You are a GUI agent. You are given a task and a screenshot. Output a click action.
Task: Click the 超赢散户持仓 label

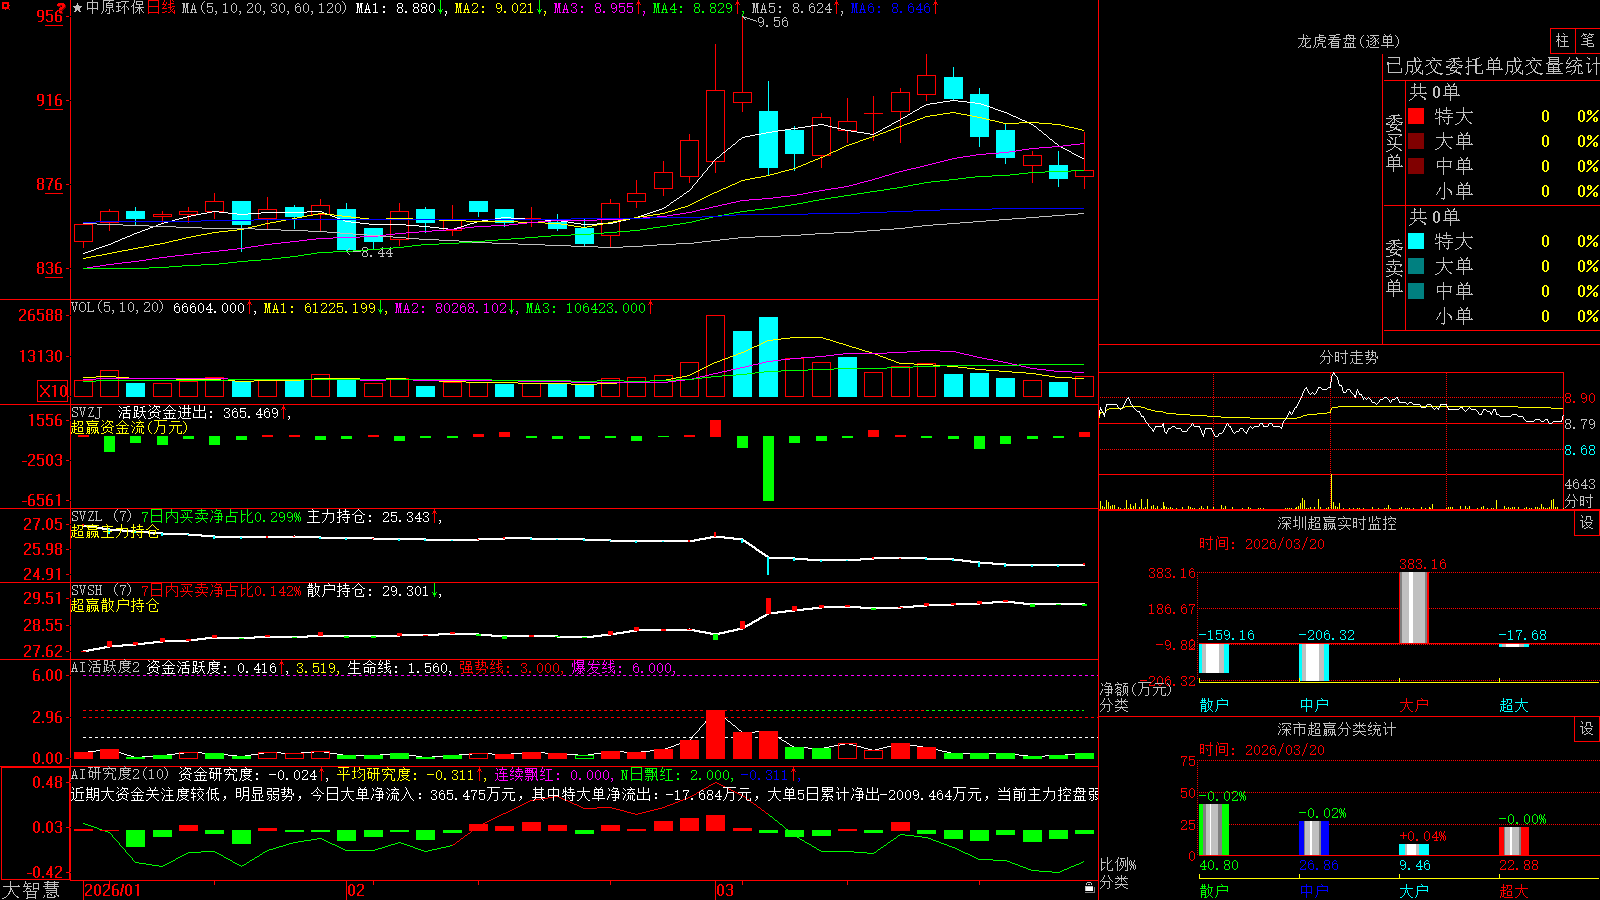point(115,605)
